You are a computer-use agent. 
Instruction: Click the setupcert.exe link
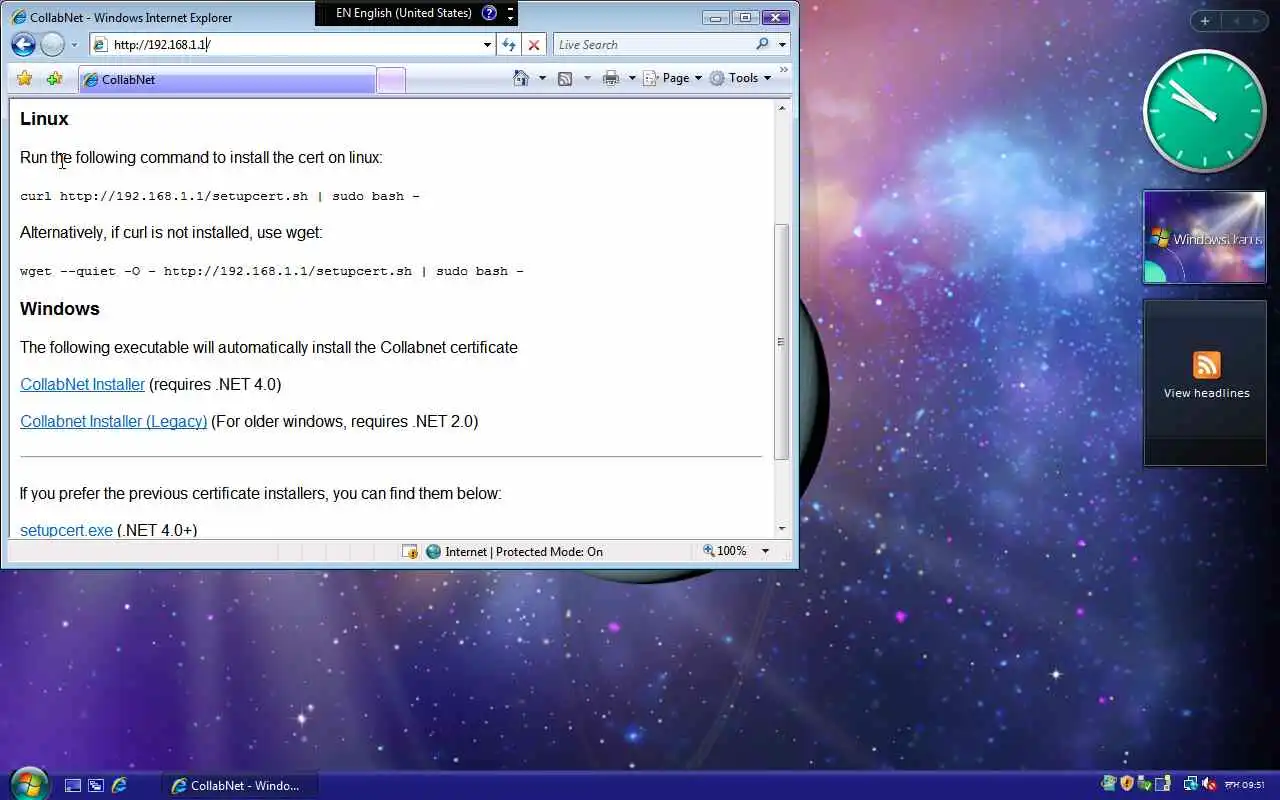(x=66, y=530)
